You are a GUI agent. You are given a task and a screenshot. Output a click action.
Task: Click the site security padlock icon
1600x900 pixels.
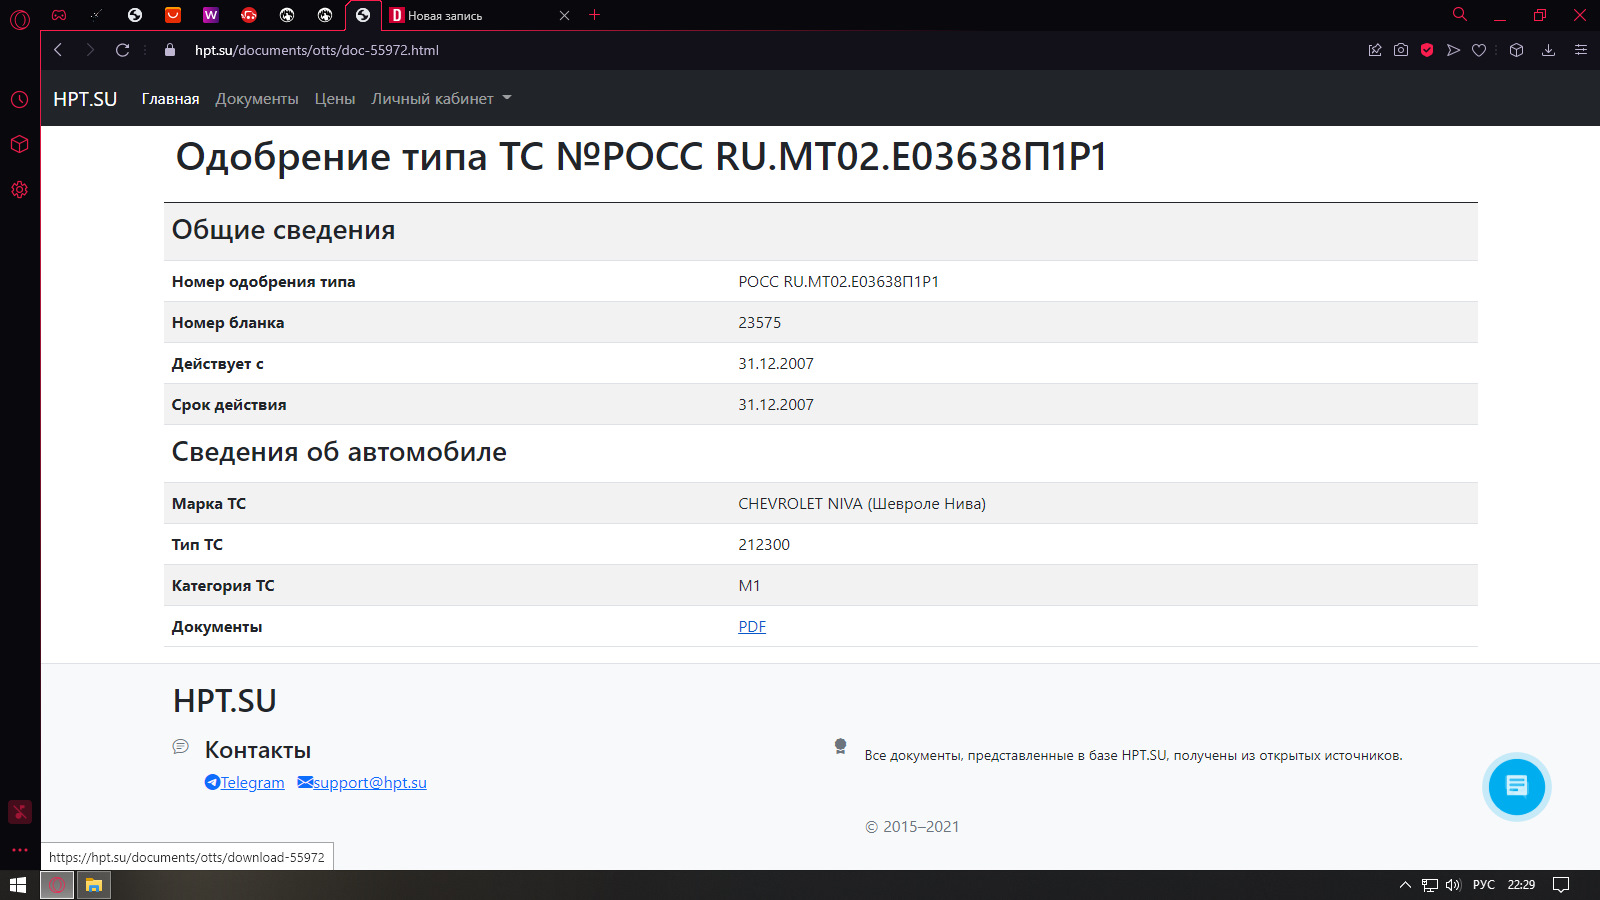point(170,50)
